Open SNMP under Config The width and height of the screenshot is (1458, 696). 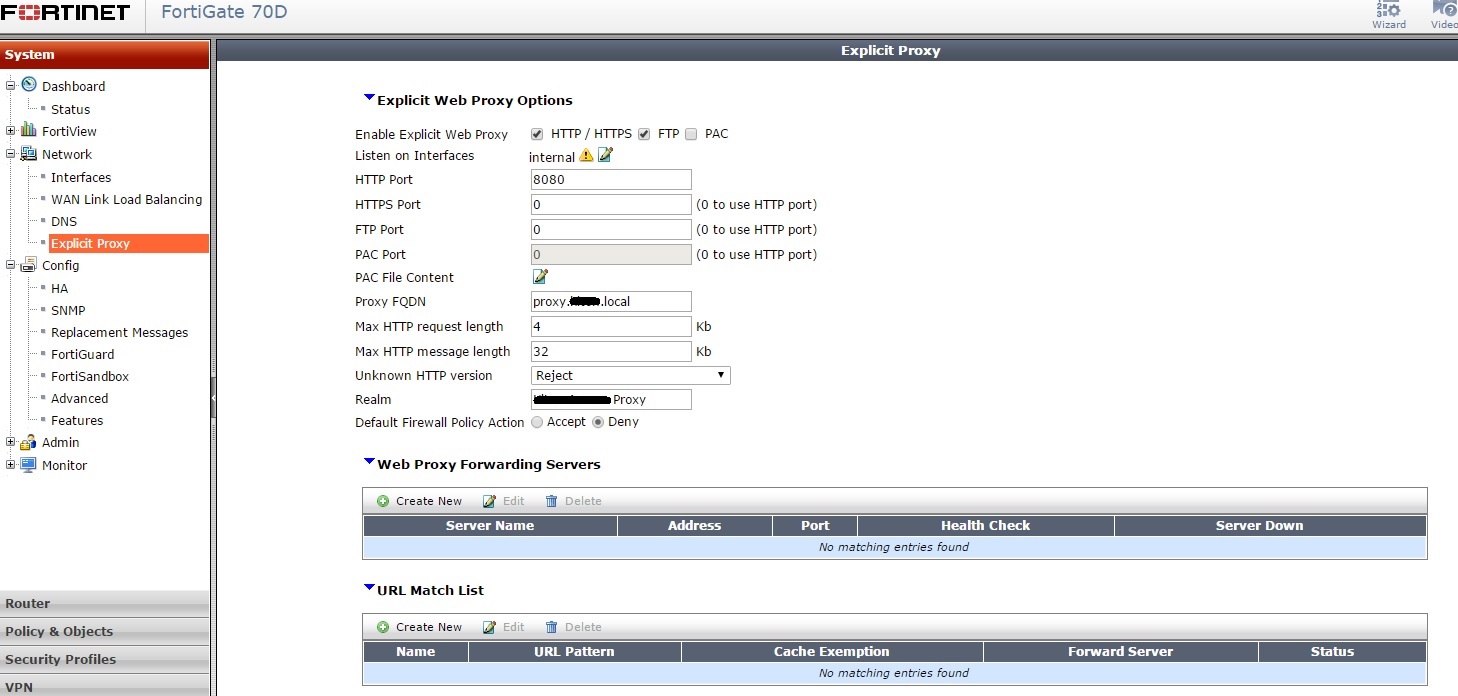pyautogui.click(x=68, y=310)
